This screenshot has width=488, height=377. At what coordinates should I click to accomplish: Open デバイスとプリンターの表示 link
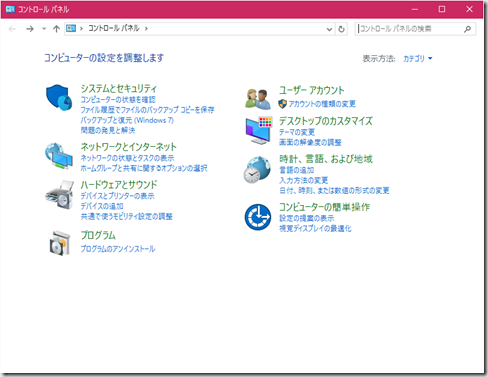coord(117,196)
